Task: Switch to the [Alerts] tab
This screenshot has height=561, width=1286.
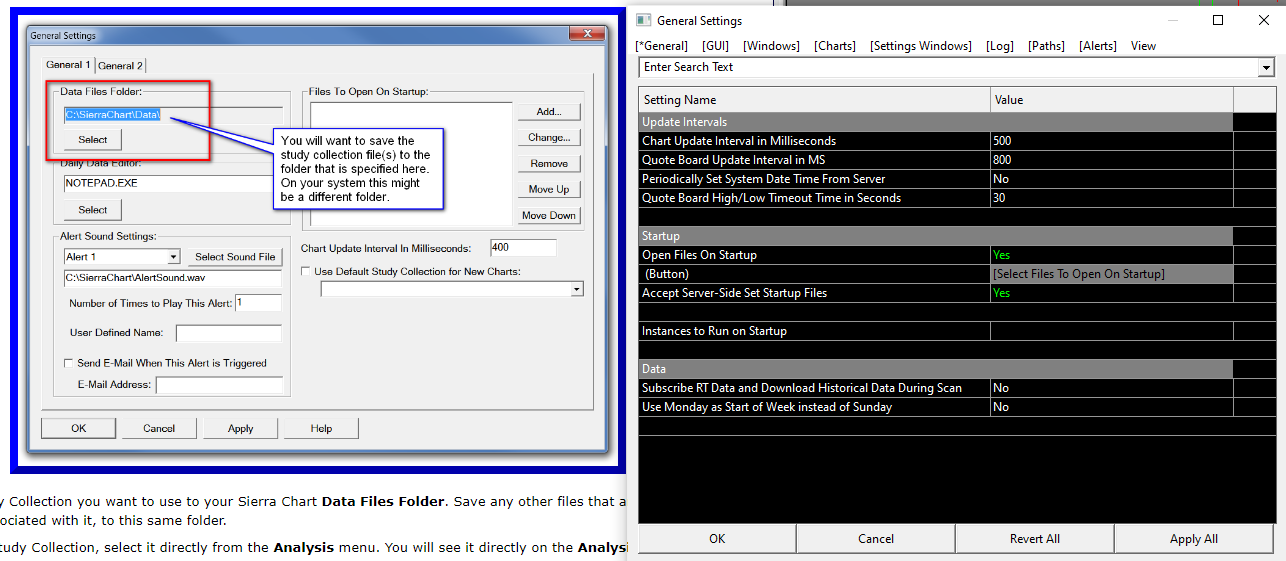Action: pos(1098,46)
